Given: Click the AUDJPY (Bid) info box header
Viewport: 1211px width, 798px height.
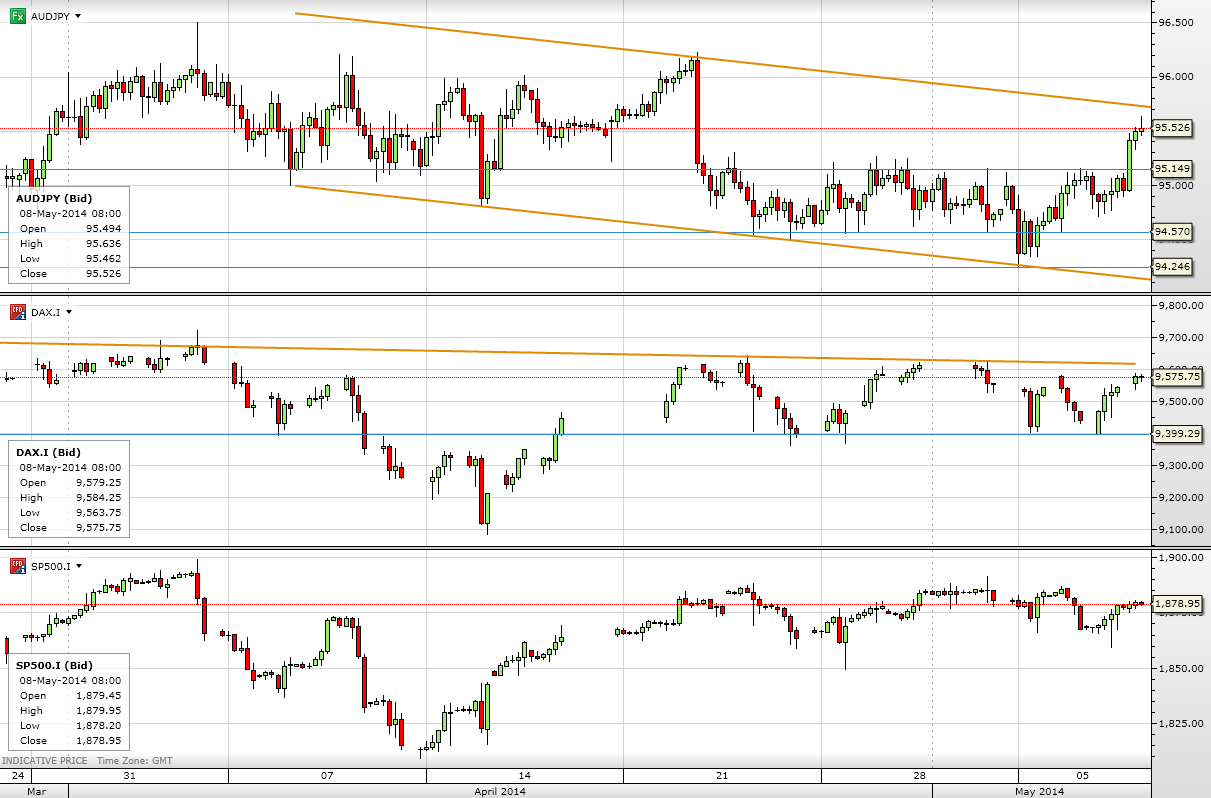Looking at the screenshot, I should tap(55, 198).
